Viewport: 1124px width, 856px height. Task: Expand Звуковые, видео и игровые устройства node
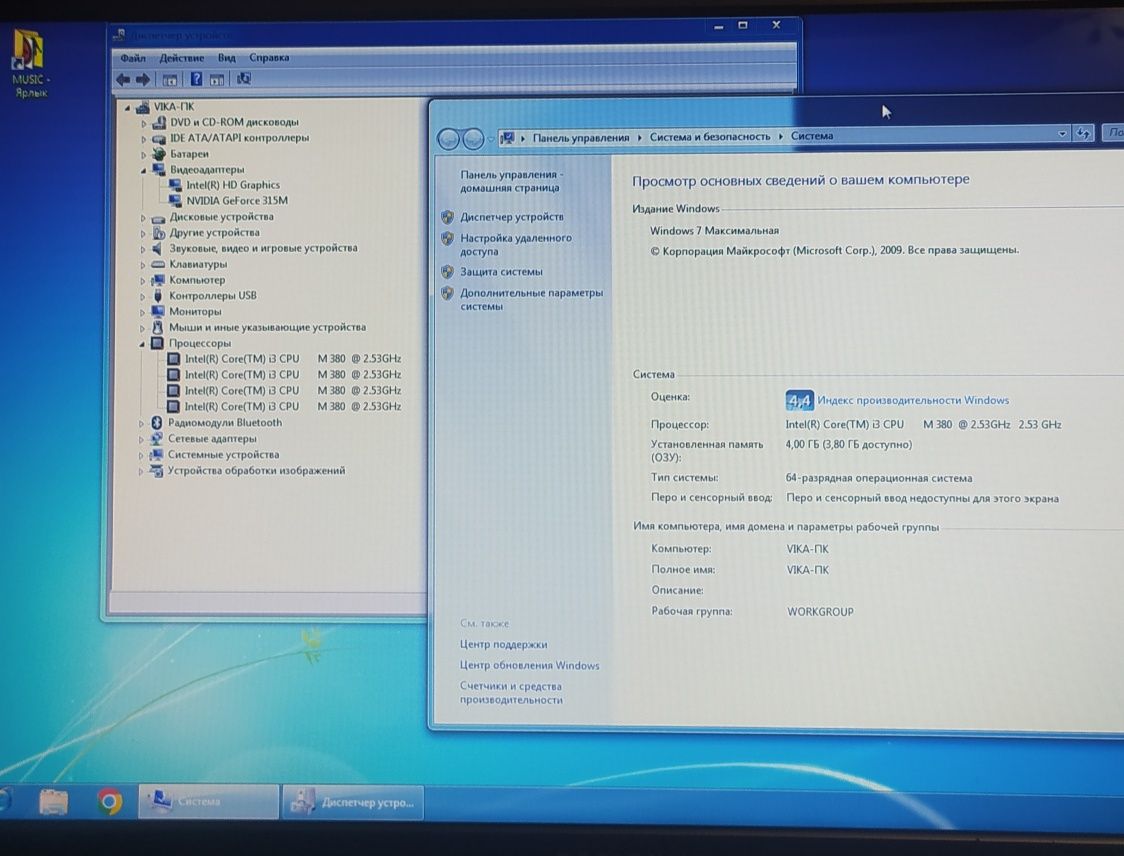[x=143, y=249]
